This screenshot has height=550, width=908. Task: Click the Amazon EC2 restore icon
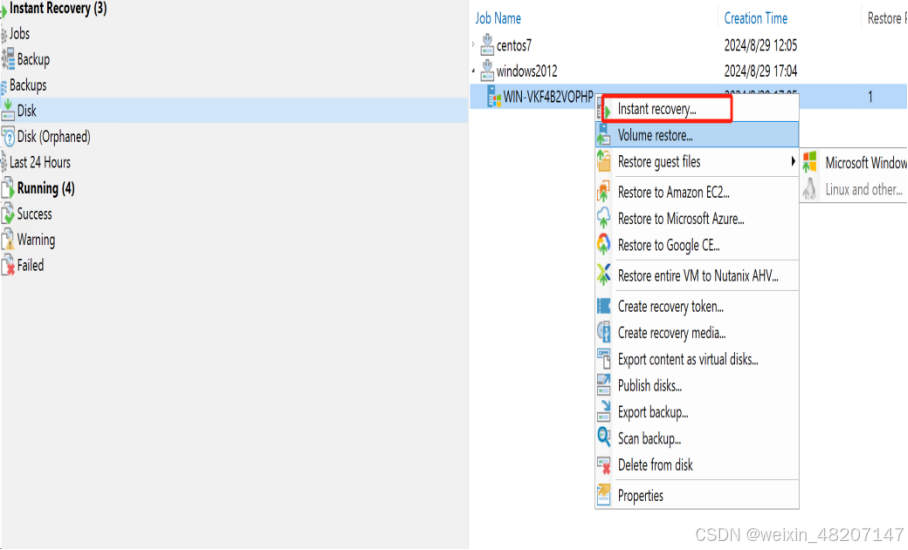(603, 191)
